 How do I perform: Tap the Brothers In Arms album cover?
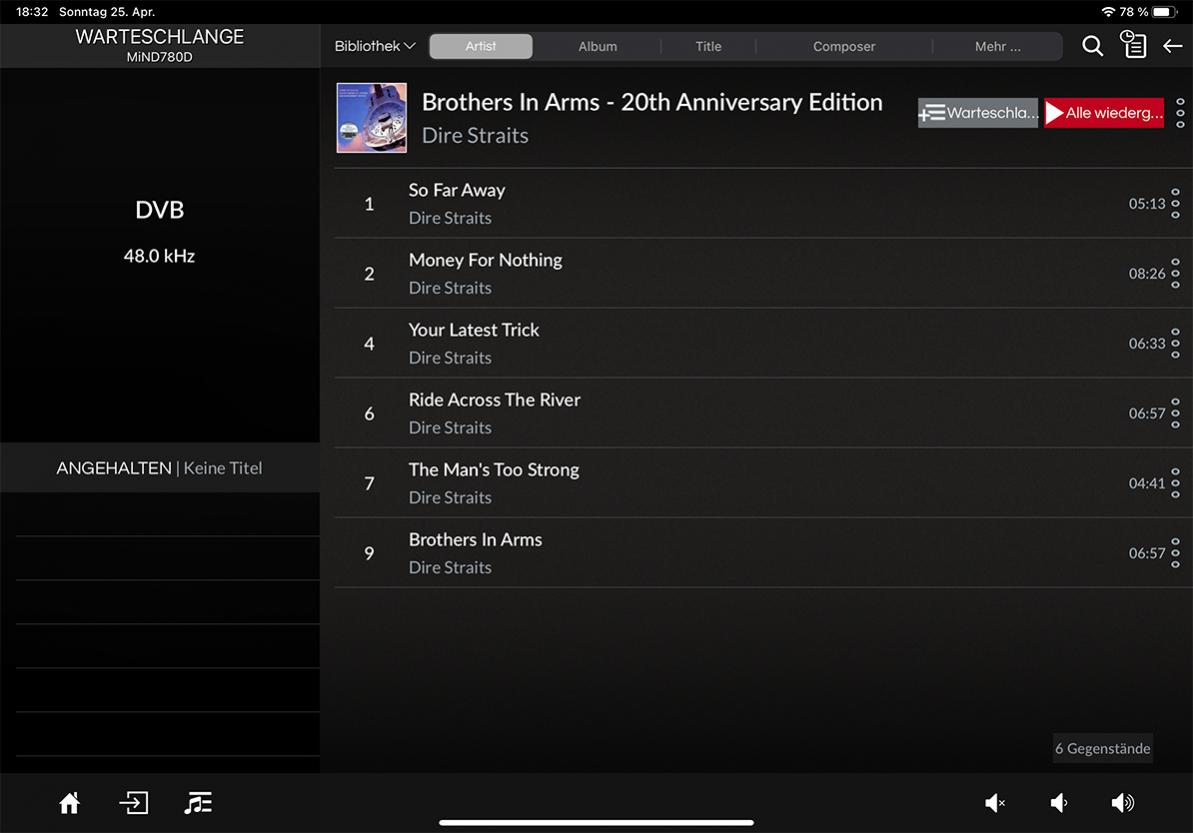coord(372,118)
